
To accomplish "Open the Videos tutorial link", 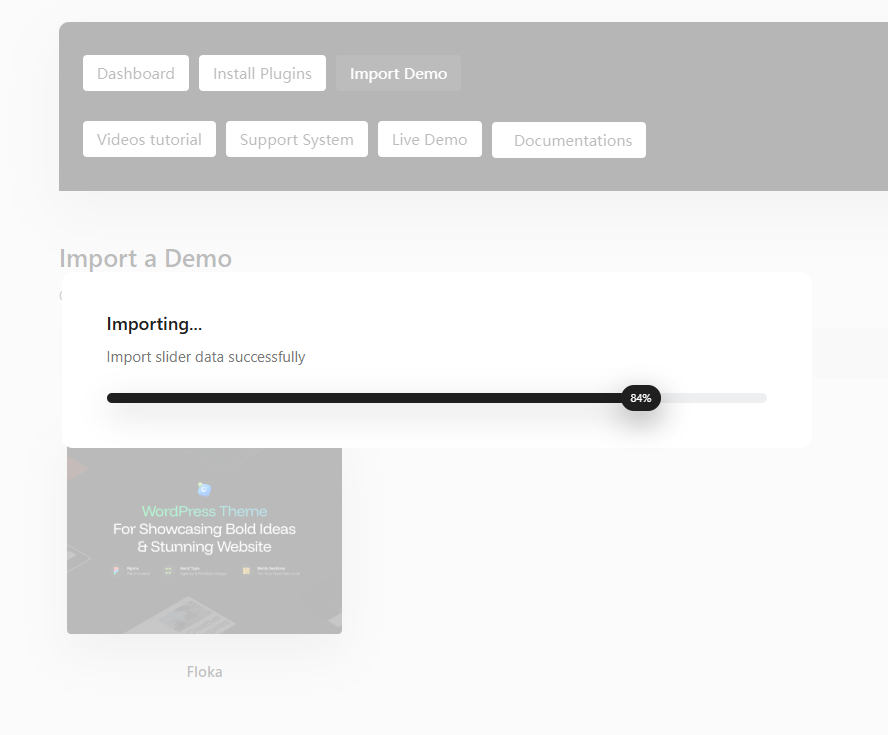I will coord(149,139).
